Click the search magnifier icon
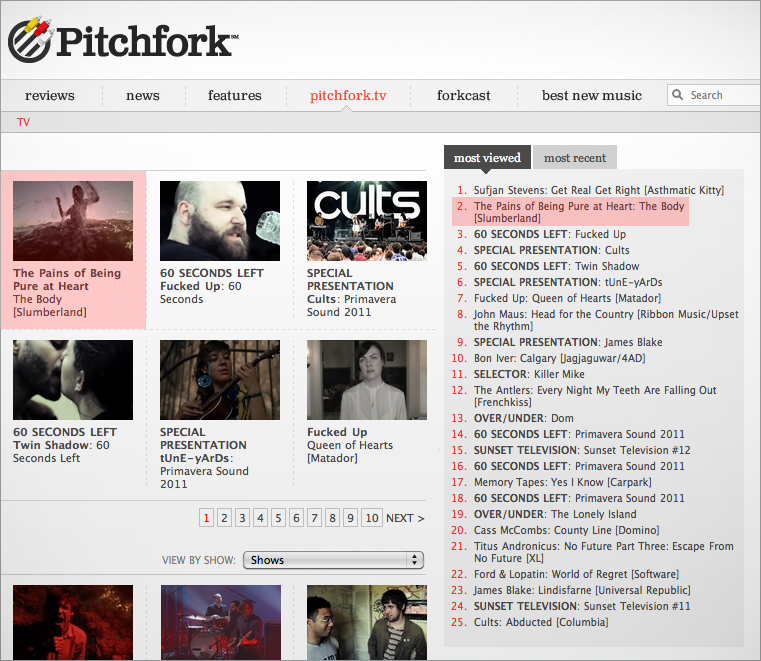This screenshot has width=761, height=661. (x=678, y=95)
